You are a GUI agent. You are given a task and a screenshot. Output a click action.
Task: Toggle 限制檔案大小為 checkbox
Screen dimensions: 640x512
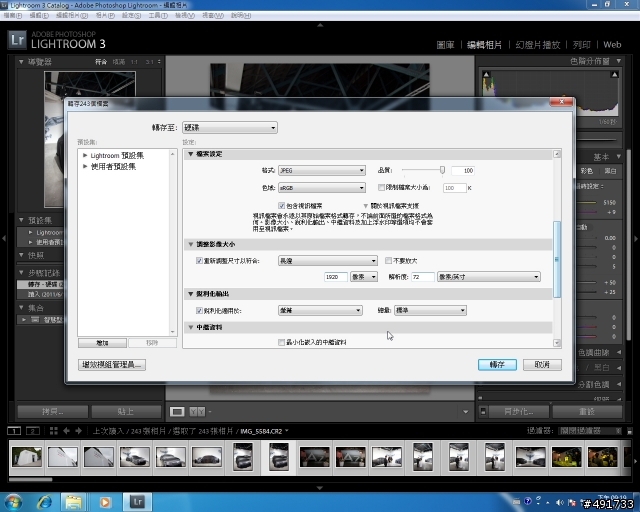(381, 187)
